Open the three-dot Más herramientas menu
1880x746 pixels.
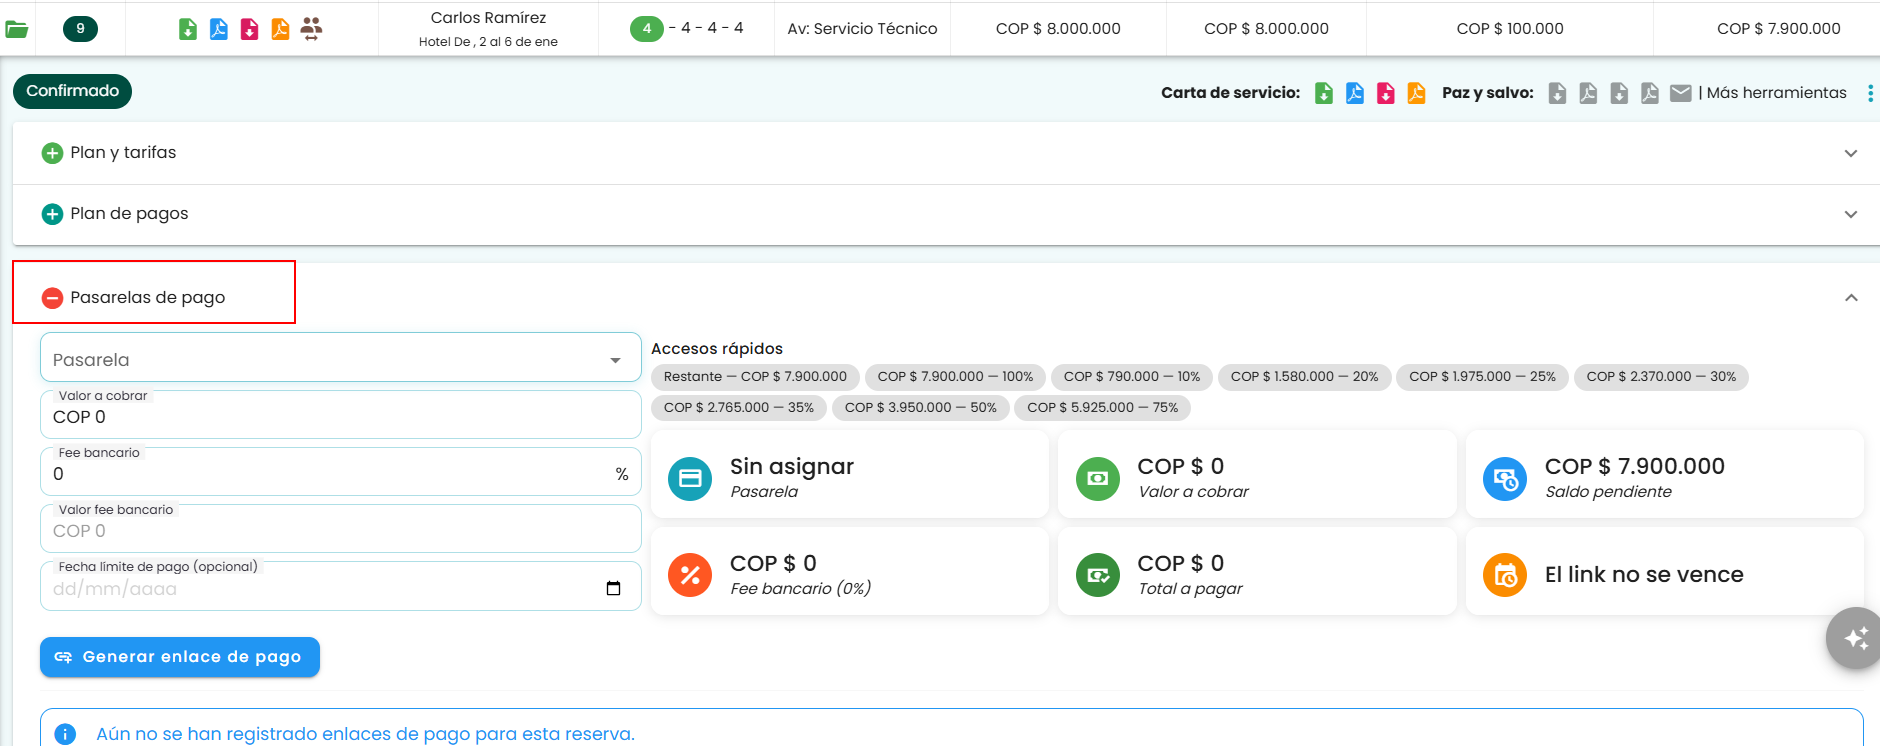click(1870, 93)
